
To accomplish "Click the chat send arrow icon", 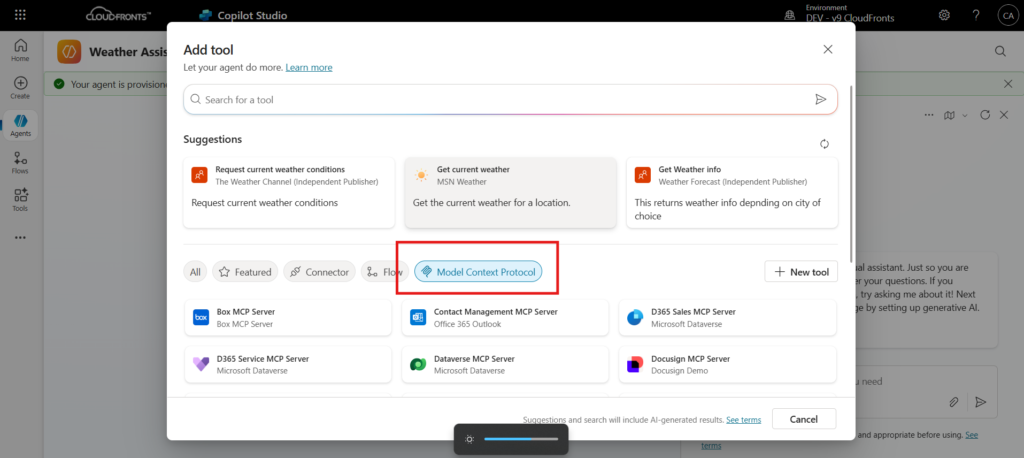I will pos(980,402).
